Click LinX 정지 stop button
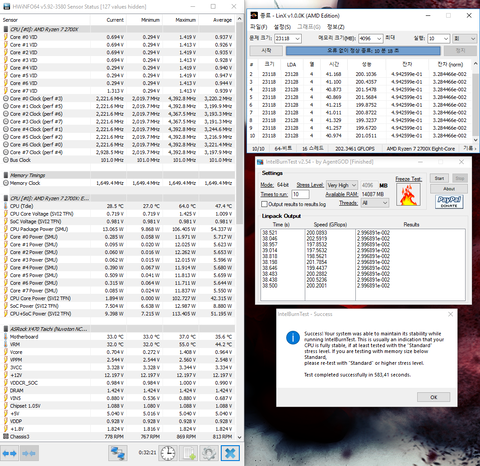 coord(460,51)
